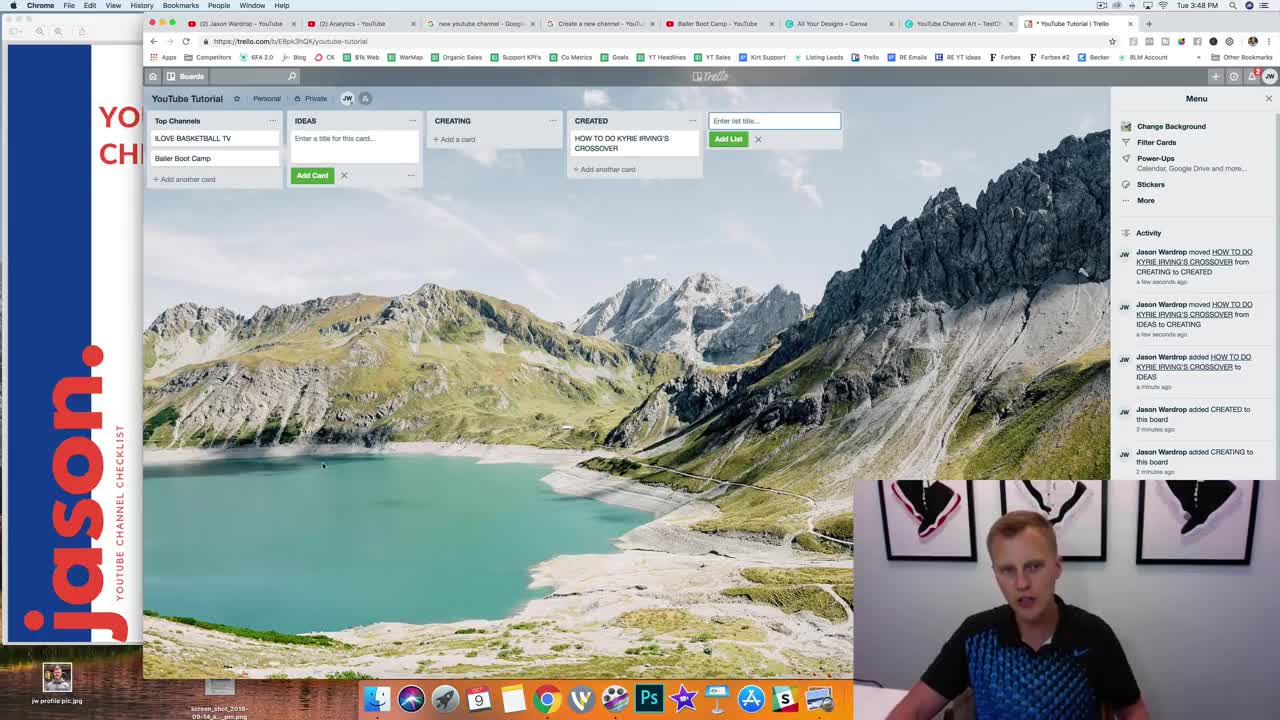1280x720 pixels.
Task: Click the Enter list title field
Action: (775, 121)
